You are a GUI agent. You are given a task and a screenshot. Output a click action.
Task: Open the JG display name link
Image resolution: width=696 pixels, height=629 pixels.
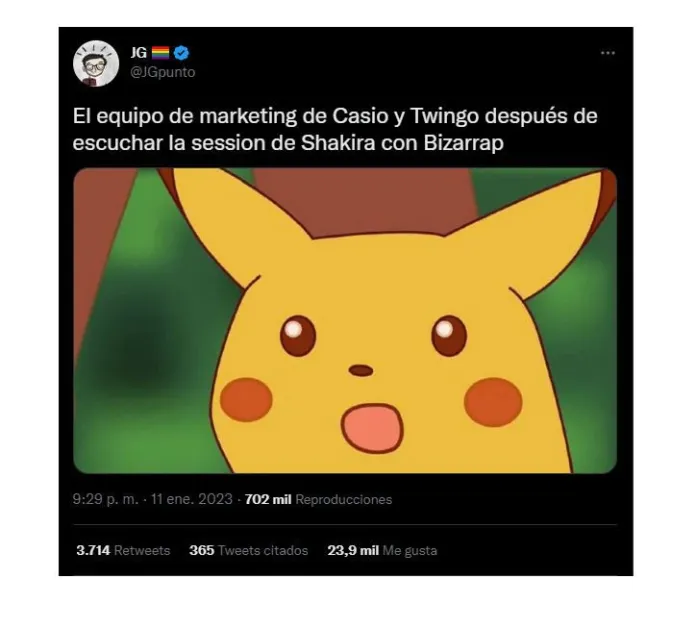pos(138,53)
